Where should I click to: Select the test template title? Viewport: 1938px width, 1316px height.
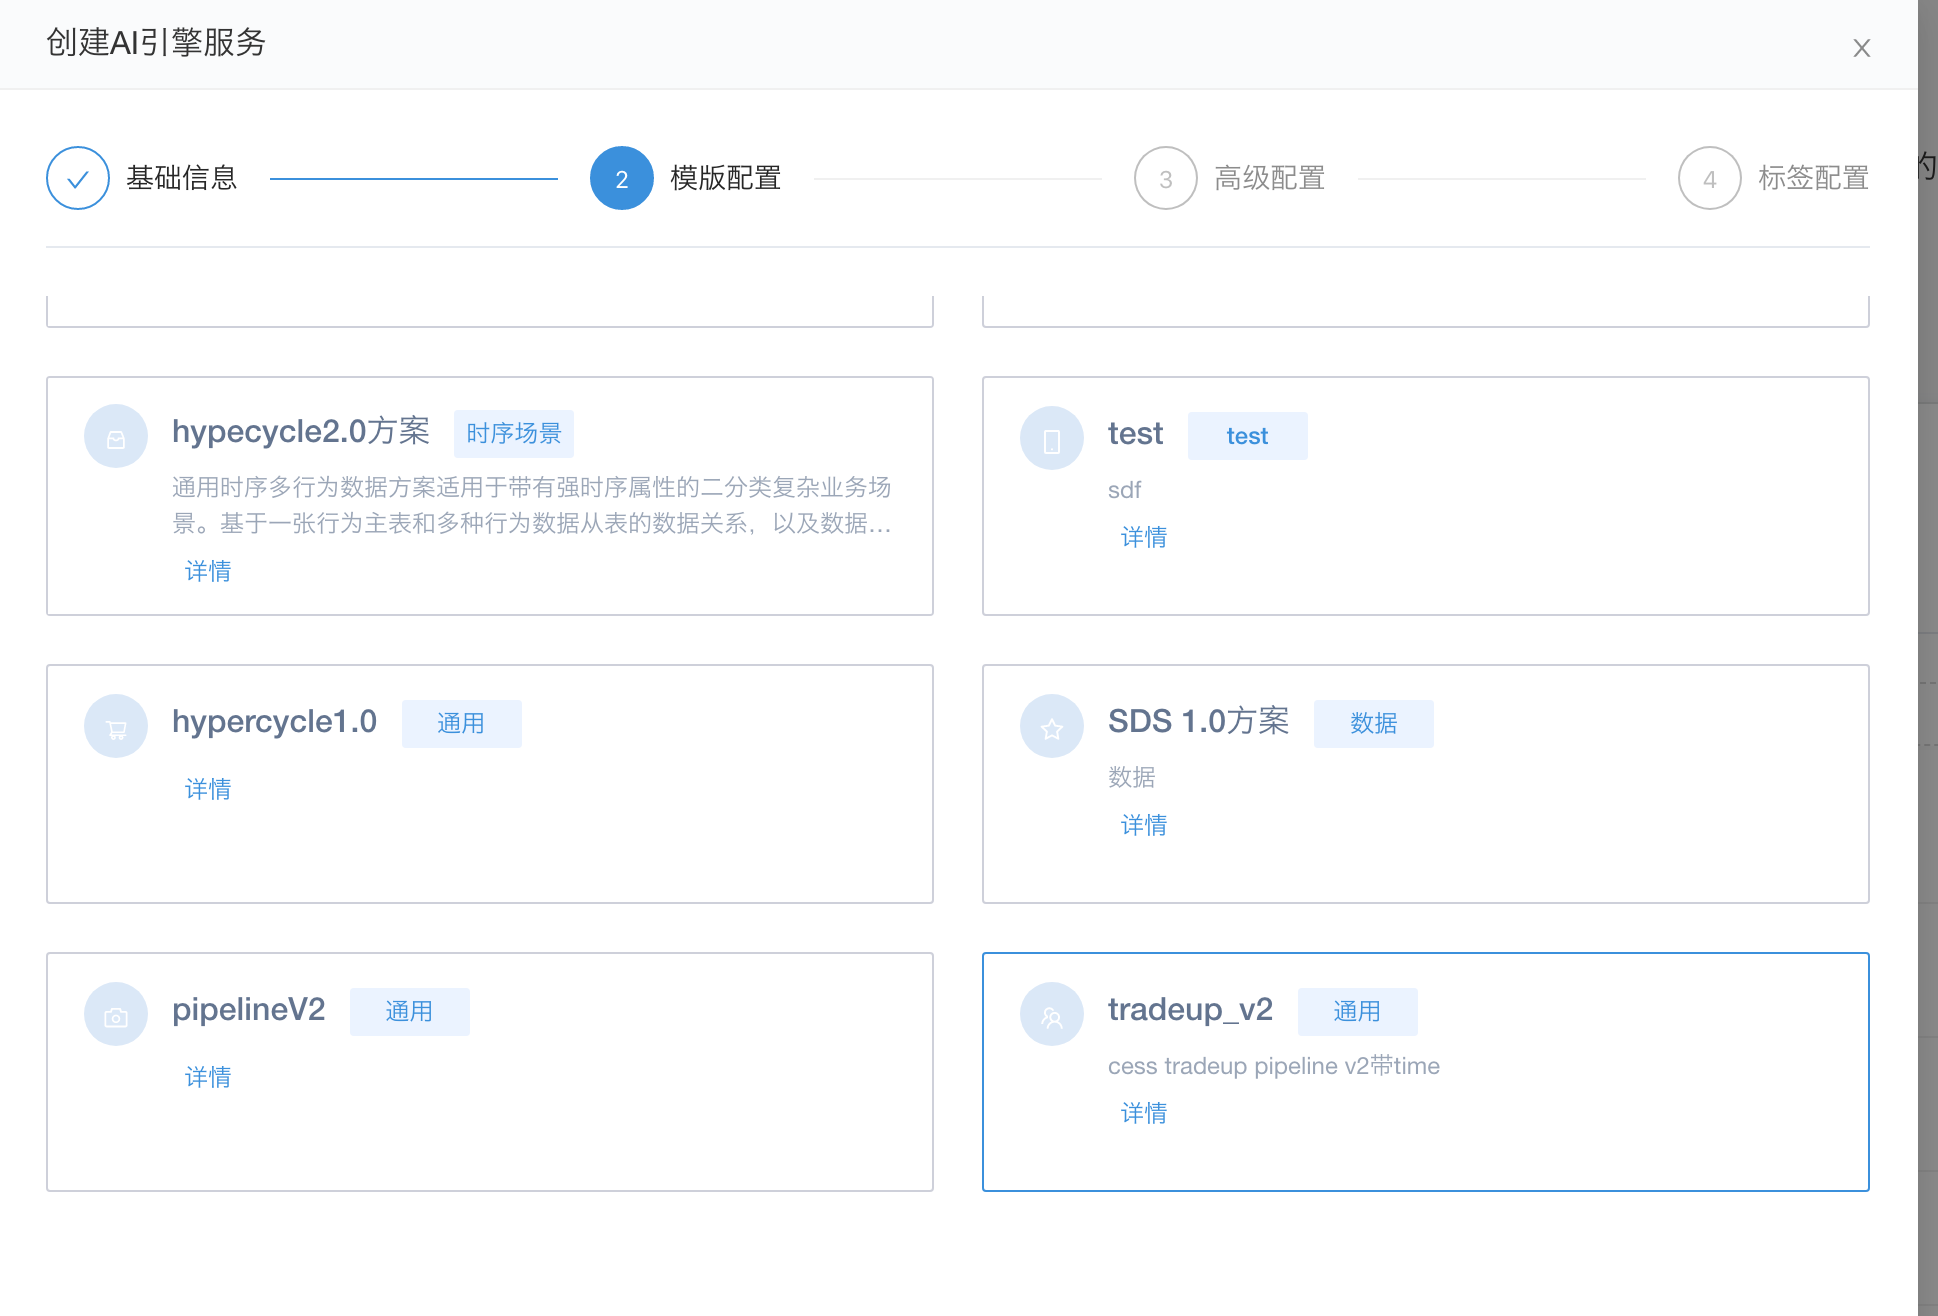coord(1135,433)
